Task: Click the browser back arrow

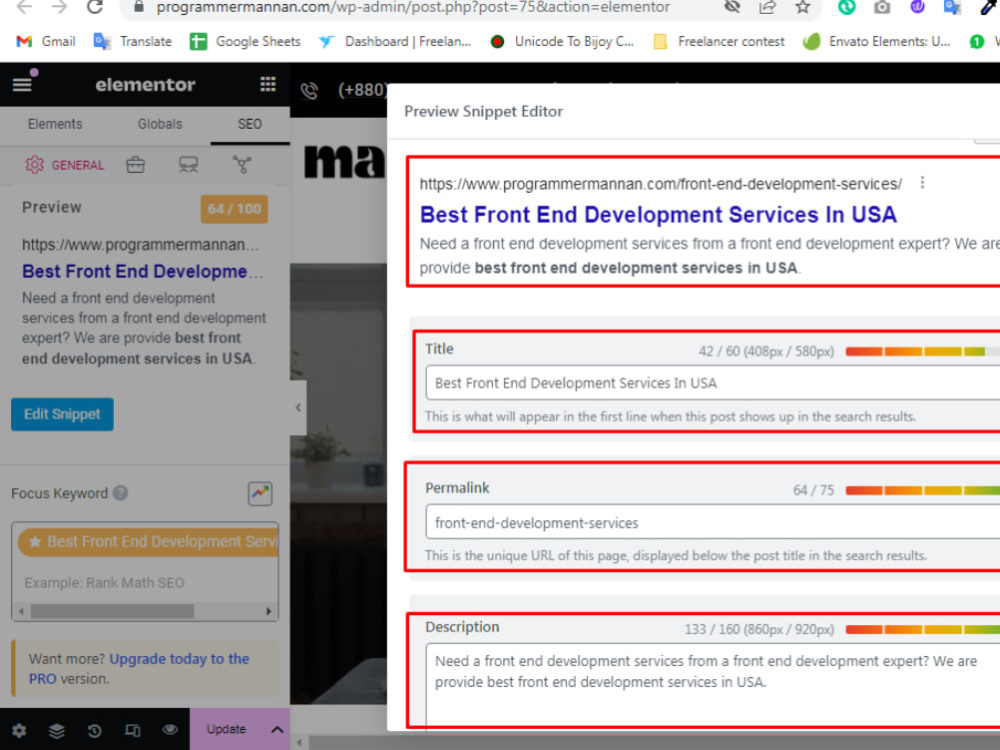Action: pos(24,7)
